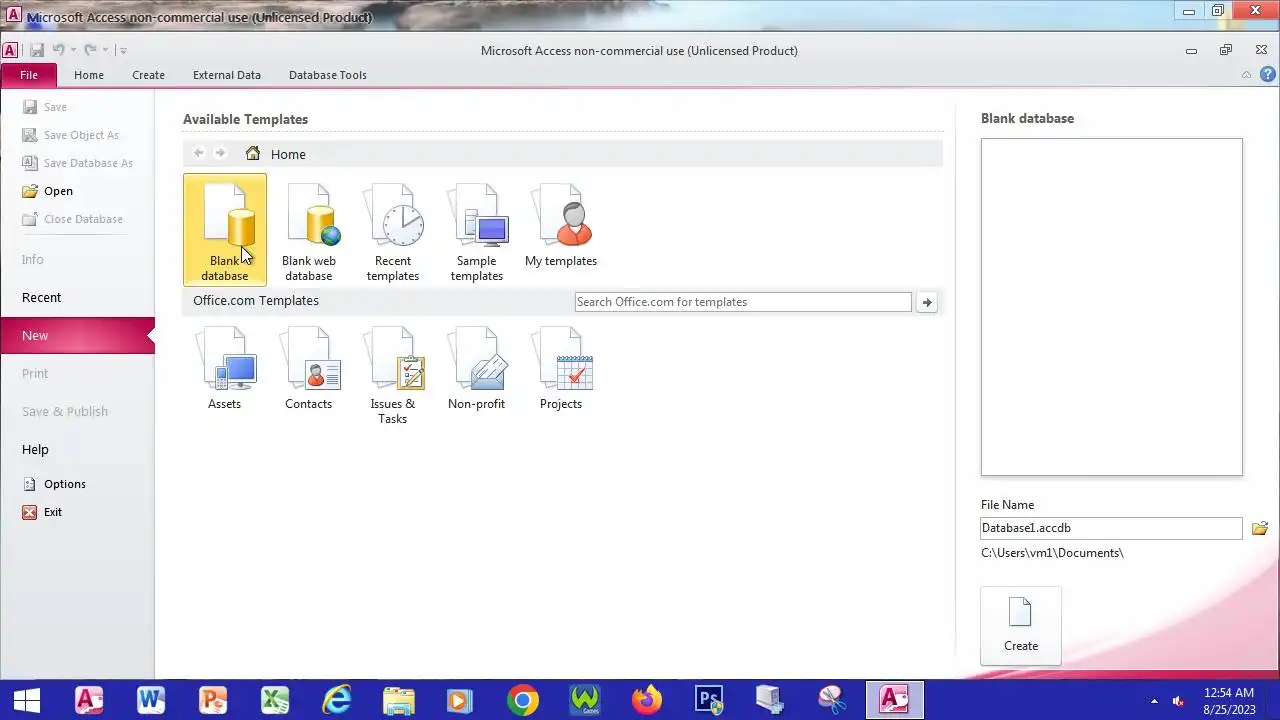Click the Back arrow in templates navigation
The height and width of the screenshot is (720, 1280).
(x=199, y=153)
